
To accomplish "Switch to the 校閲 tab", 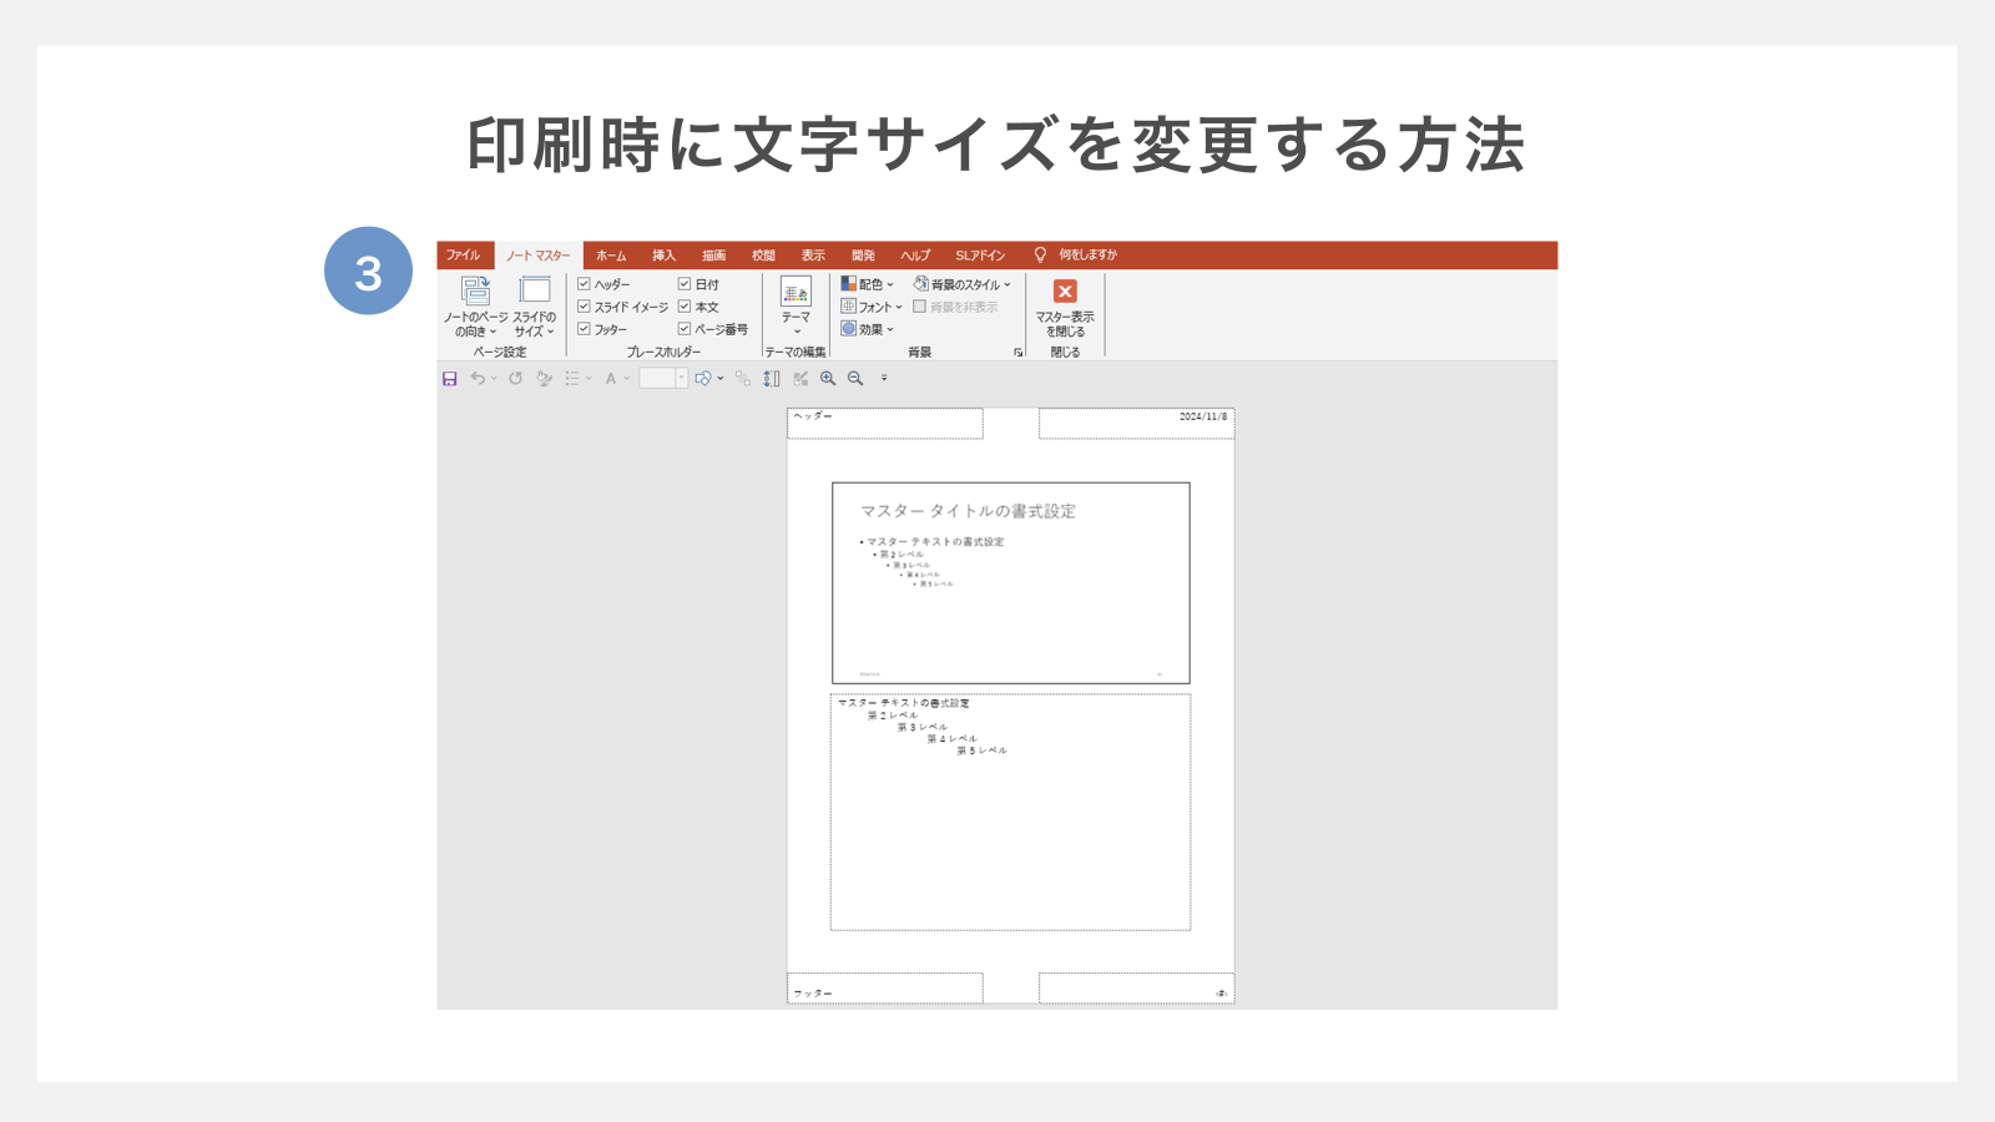I will pyautogui.click(x=763, y=255).
